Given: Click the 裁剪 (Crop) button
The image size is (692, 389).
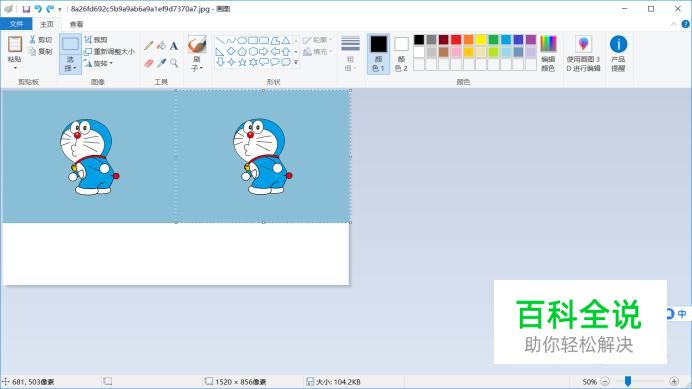Looking at the screenshot, I should coord(96,39).
